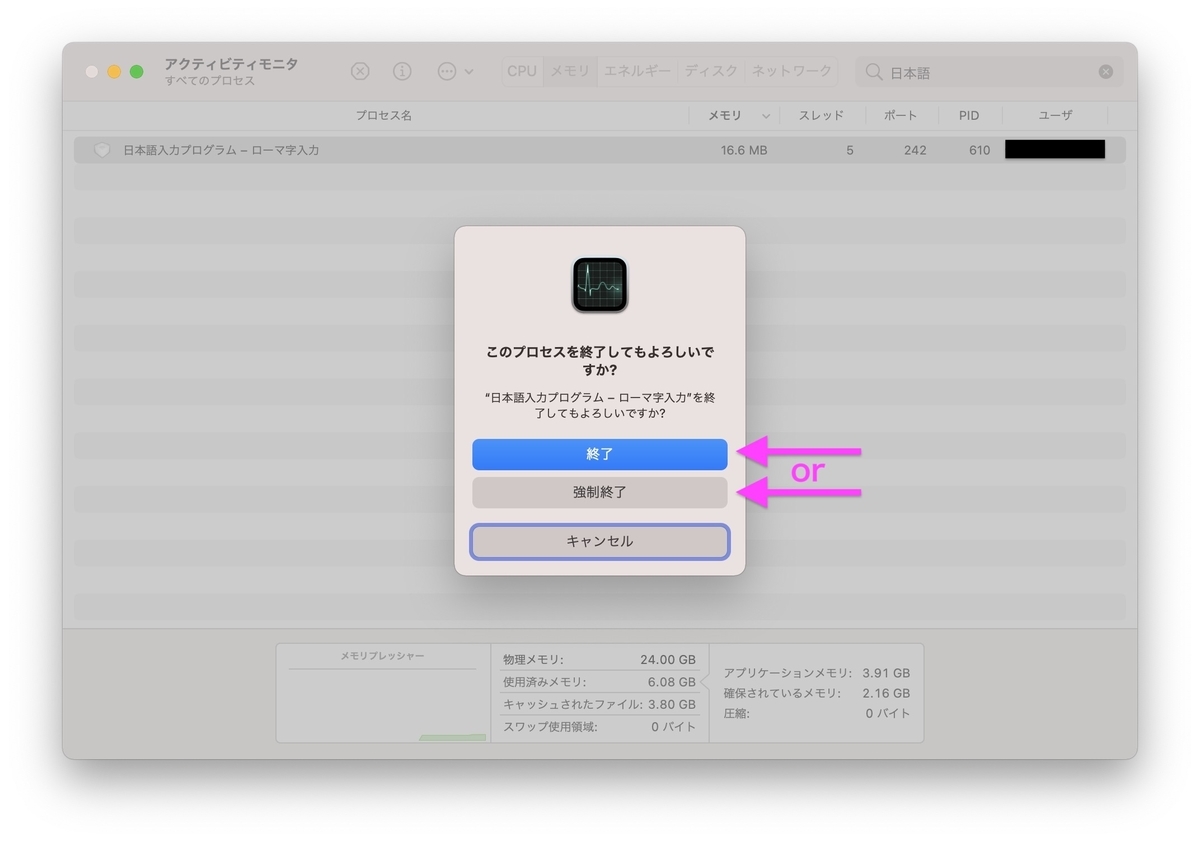1200x842 pixels.
Task: Switch to the メモリ tab
Action: [570, 71]
